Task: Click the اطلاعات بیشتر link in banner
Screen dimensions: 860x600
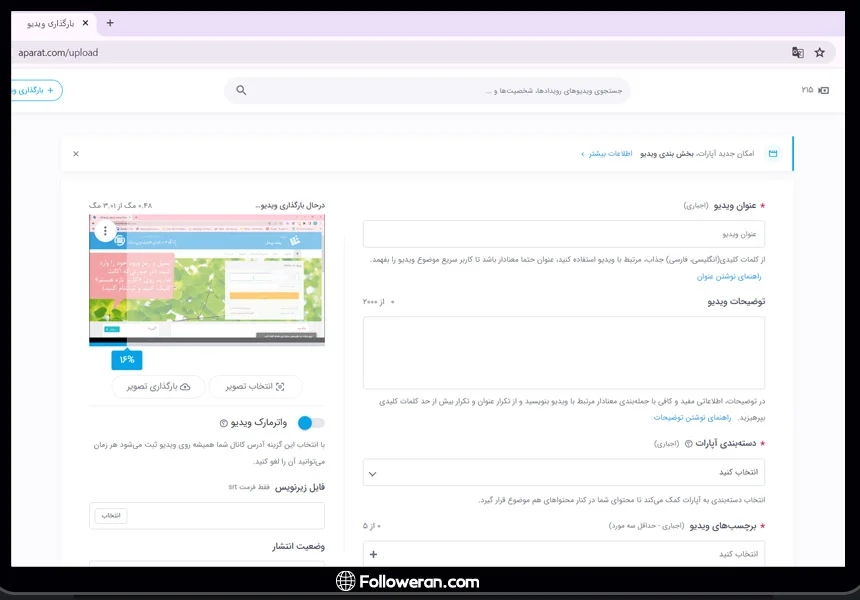Action: coord(609,154)
